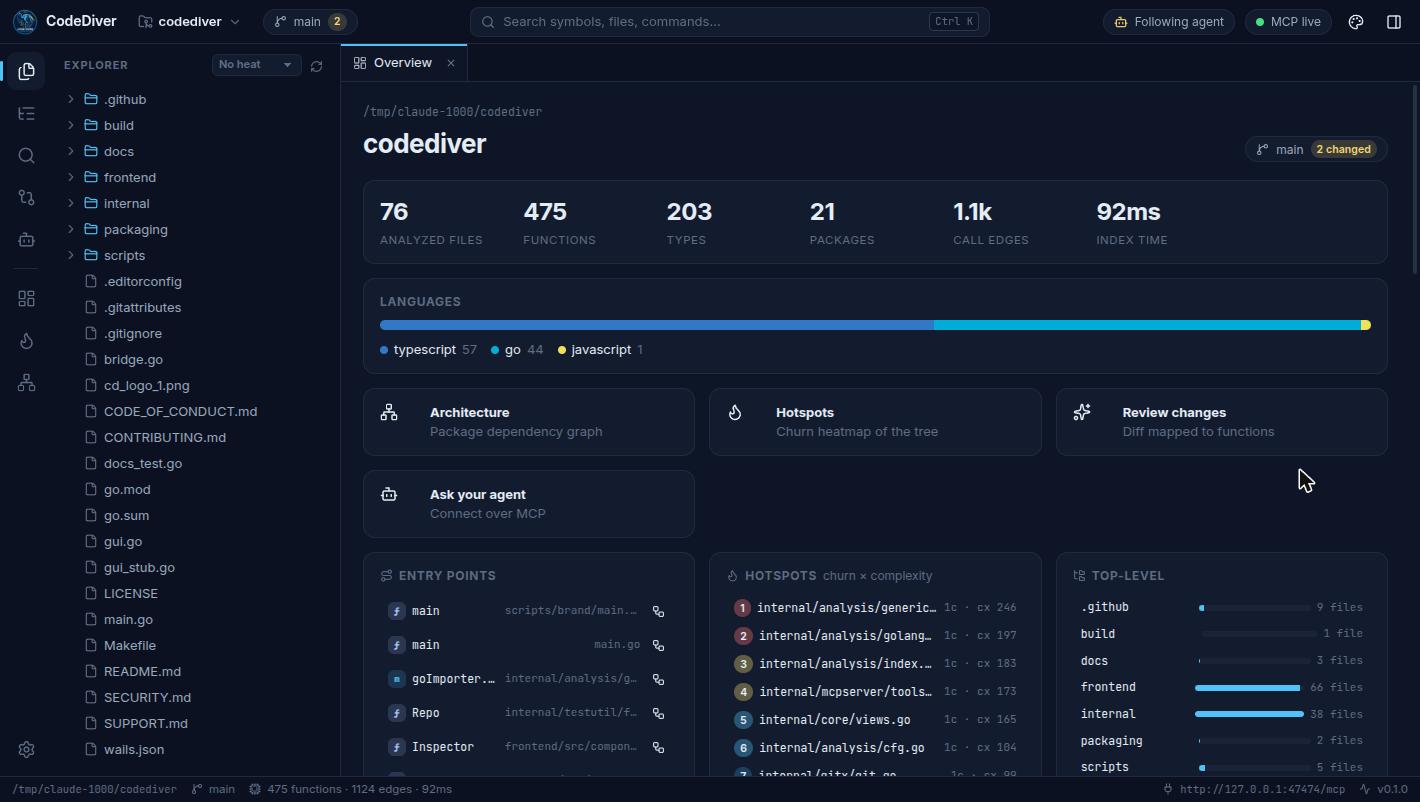Open the overview dashboard grid icon

[x=27, y=299]
